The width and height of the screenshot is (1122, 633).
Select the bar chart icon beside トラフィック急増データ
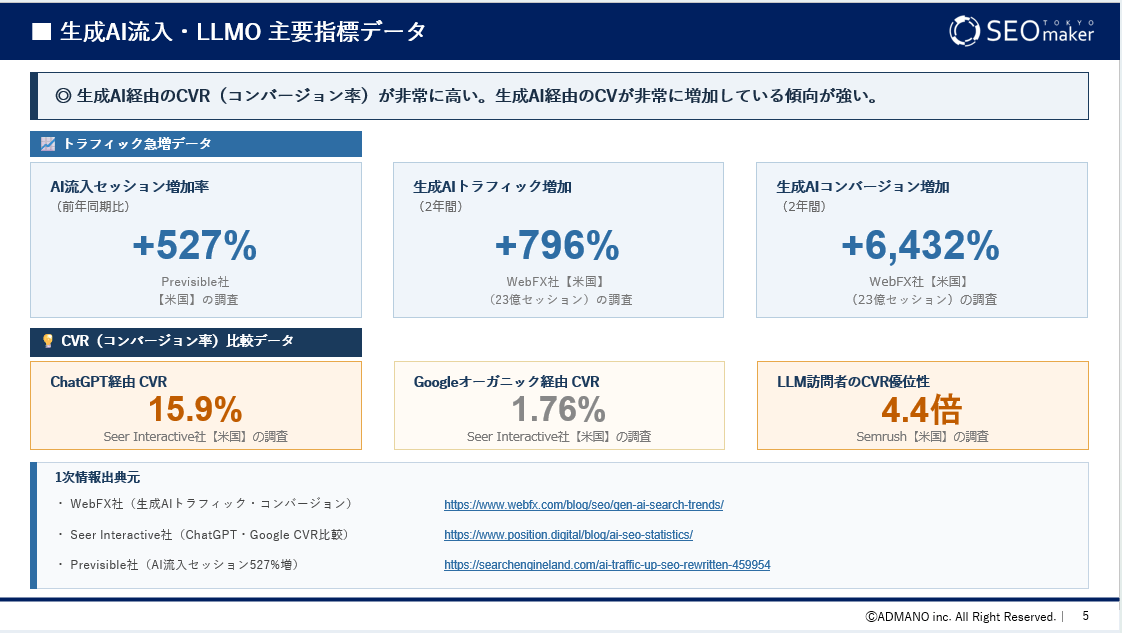[x=47, y=144]
